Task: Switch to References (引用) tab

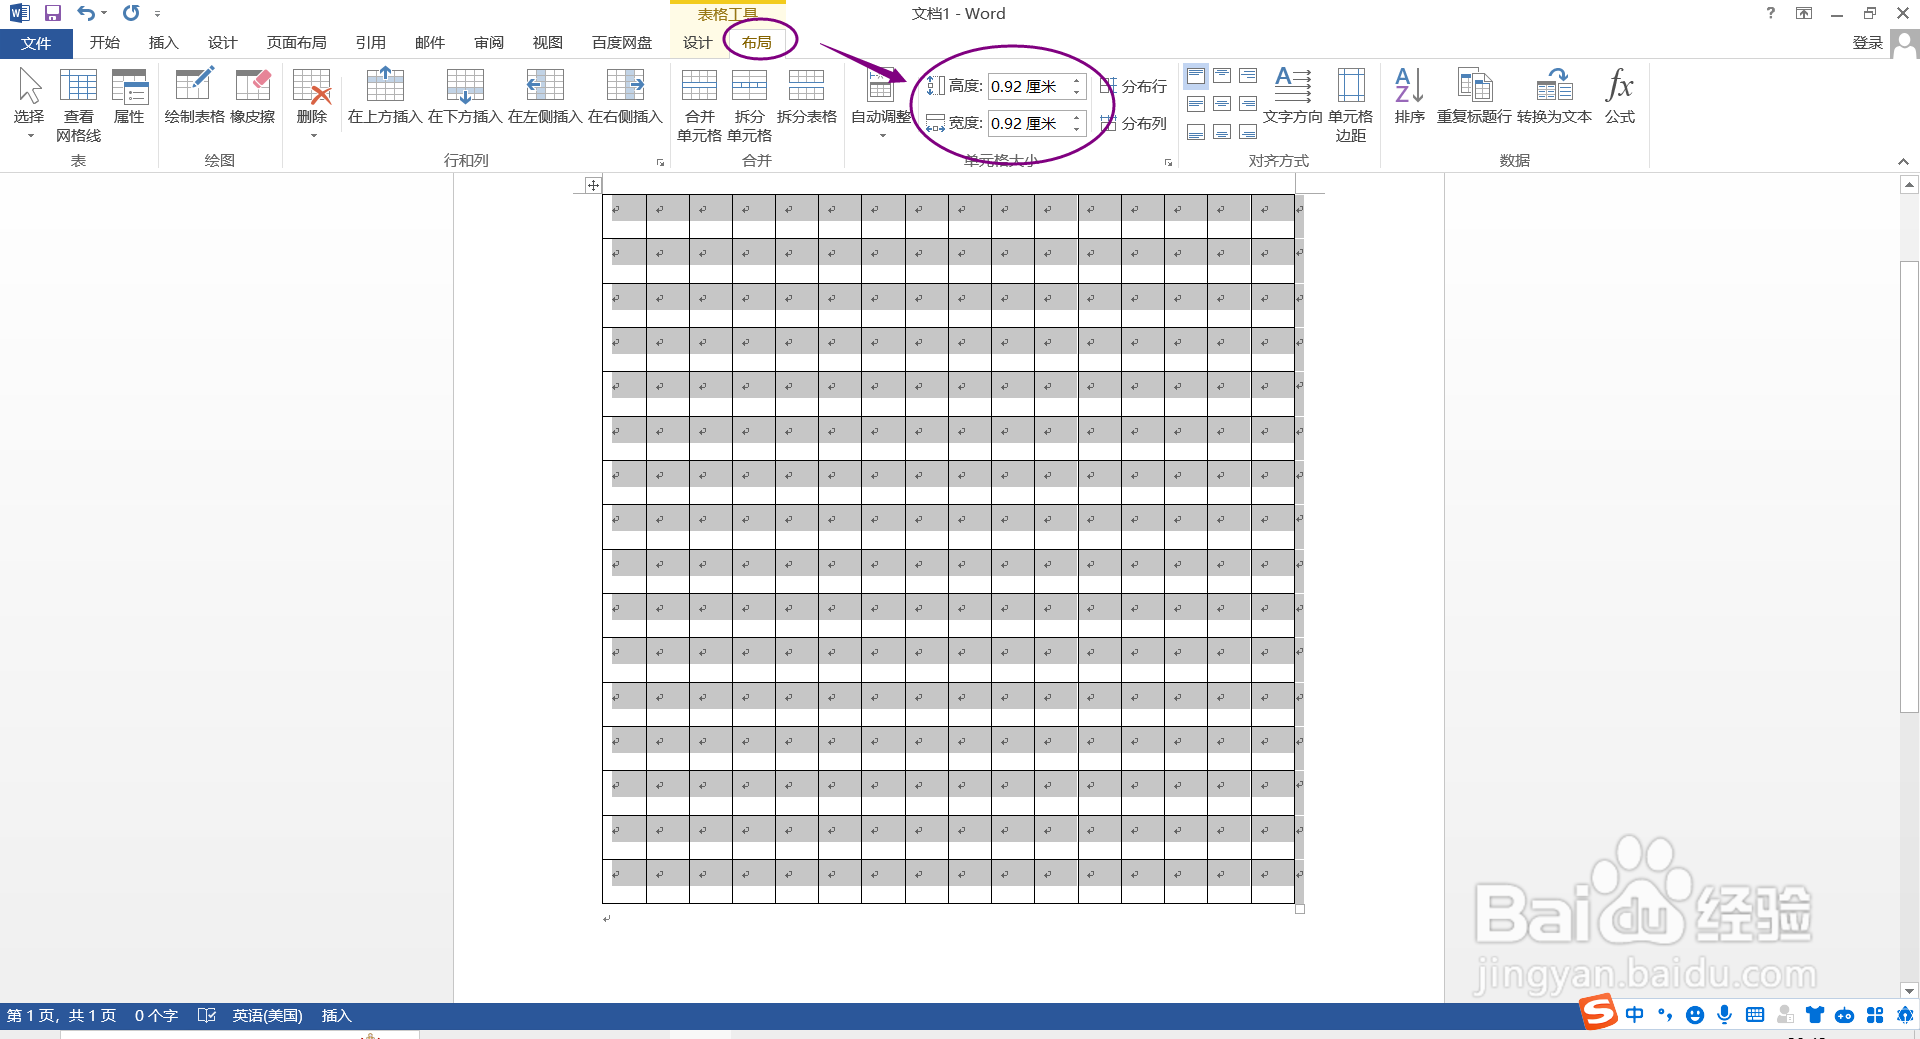Action: [370, 43]
